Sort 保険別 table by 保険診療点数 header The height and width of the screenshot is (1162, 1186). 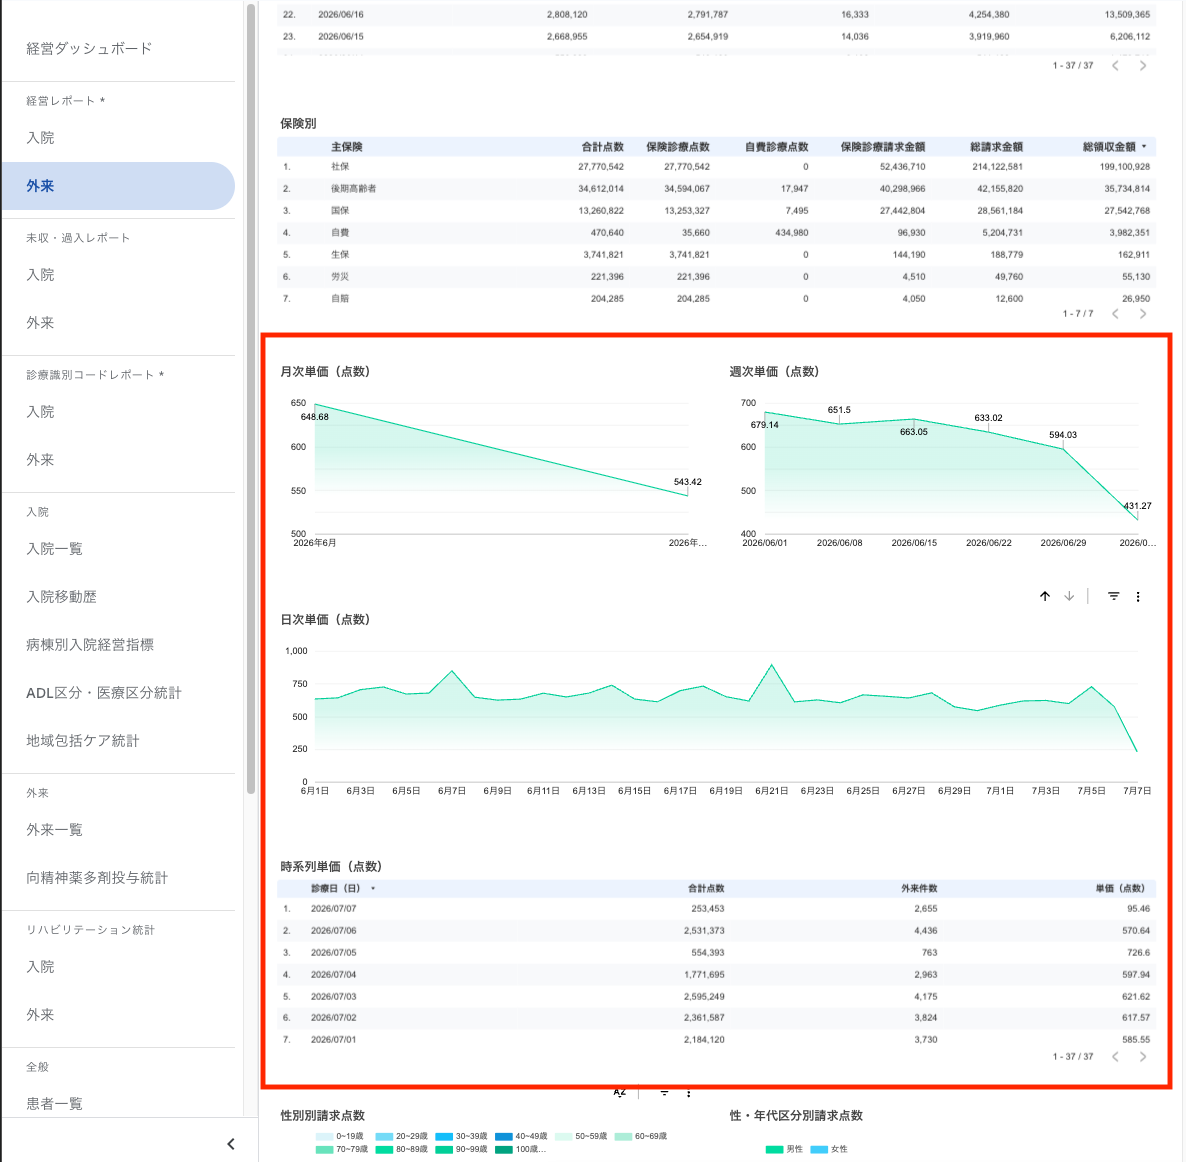click(x=678, y=147)
